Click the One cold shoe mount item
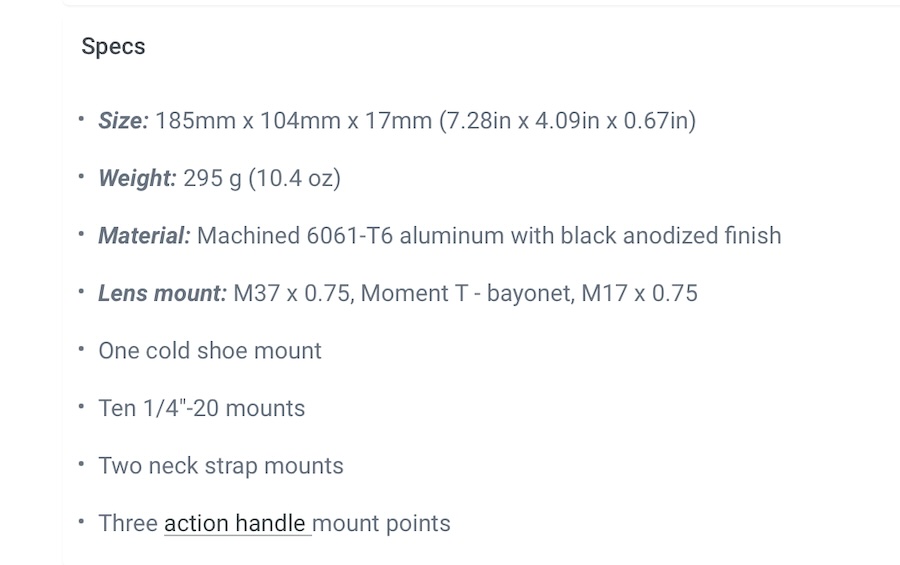900x565 pixels. click(x=210, y=351)
